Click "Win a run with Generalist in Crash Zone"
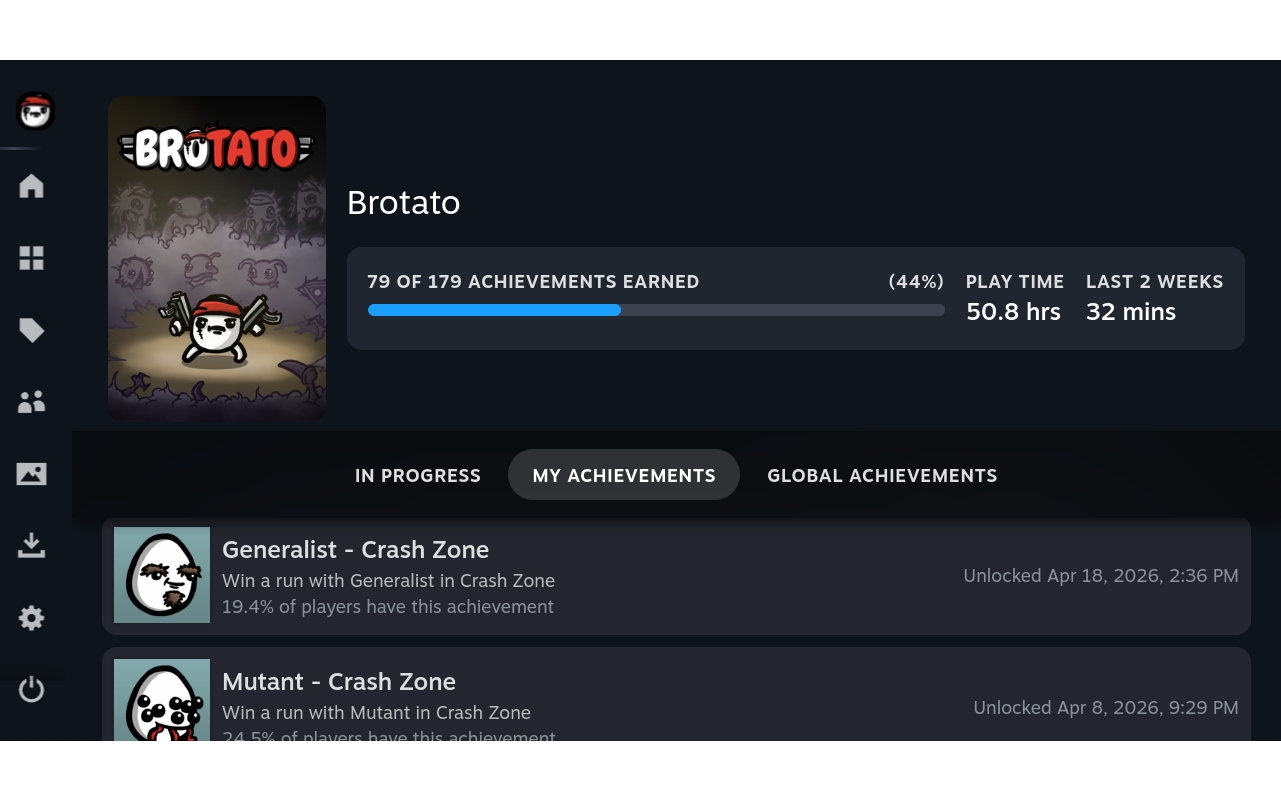The image size is (1281, 801). pyautogui.click(x=388, y=581)
